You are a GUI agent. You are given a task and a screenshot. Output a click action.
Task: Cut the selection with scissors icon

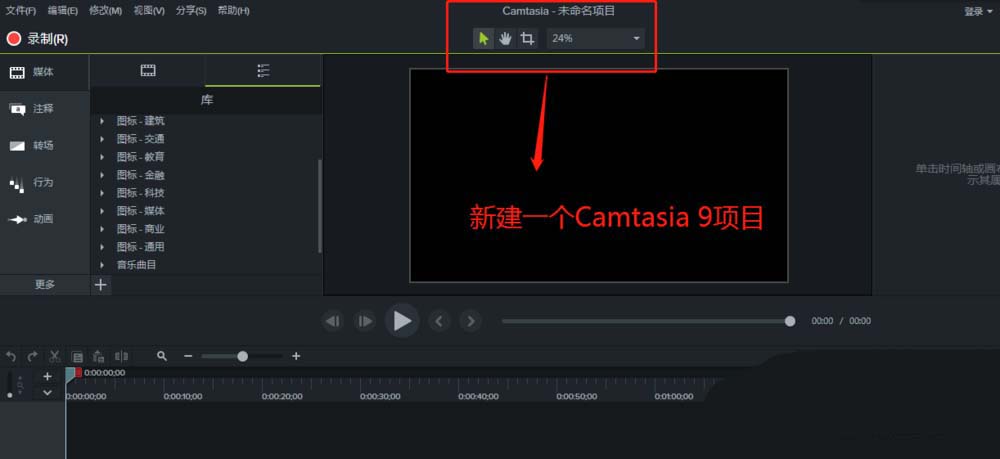tap(55, 356)
